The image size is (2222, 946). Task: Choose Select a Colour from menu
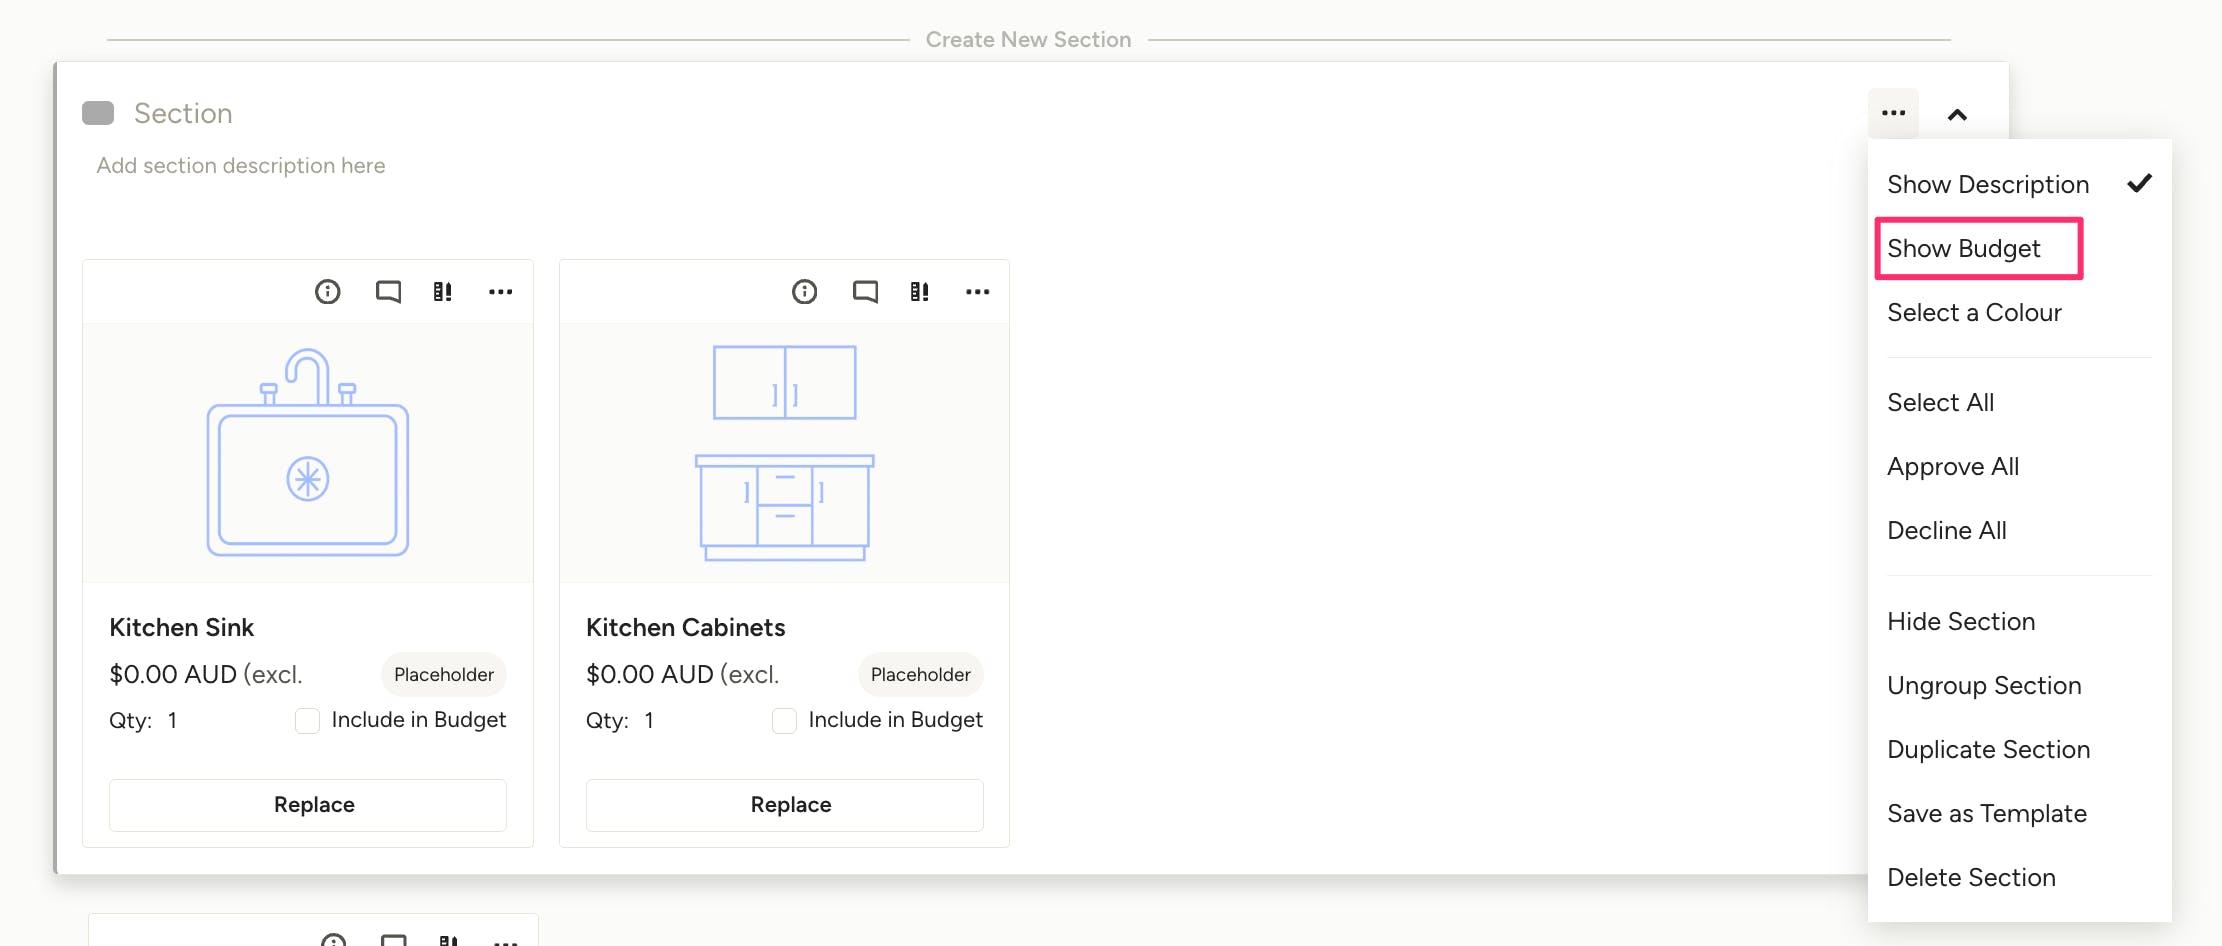click(x=1974, y=313)
